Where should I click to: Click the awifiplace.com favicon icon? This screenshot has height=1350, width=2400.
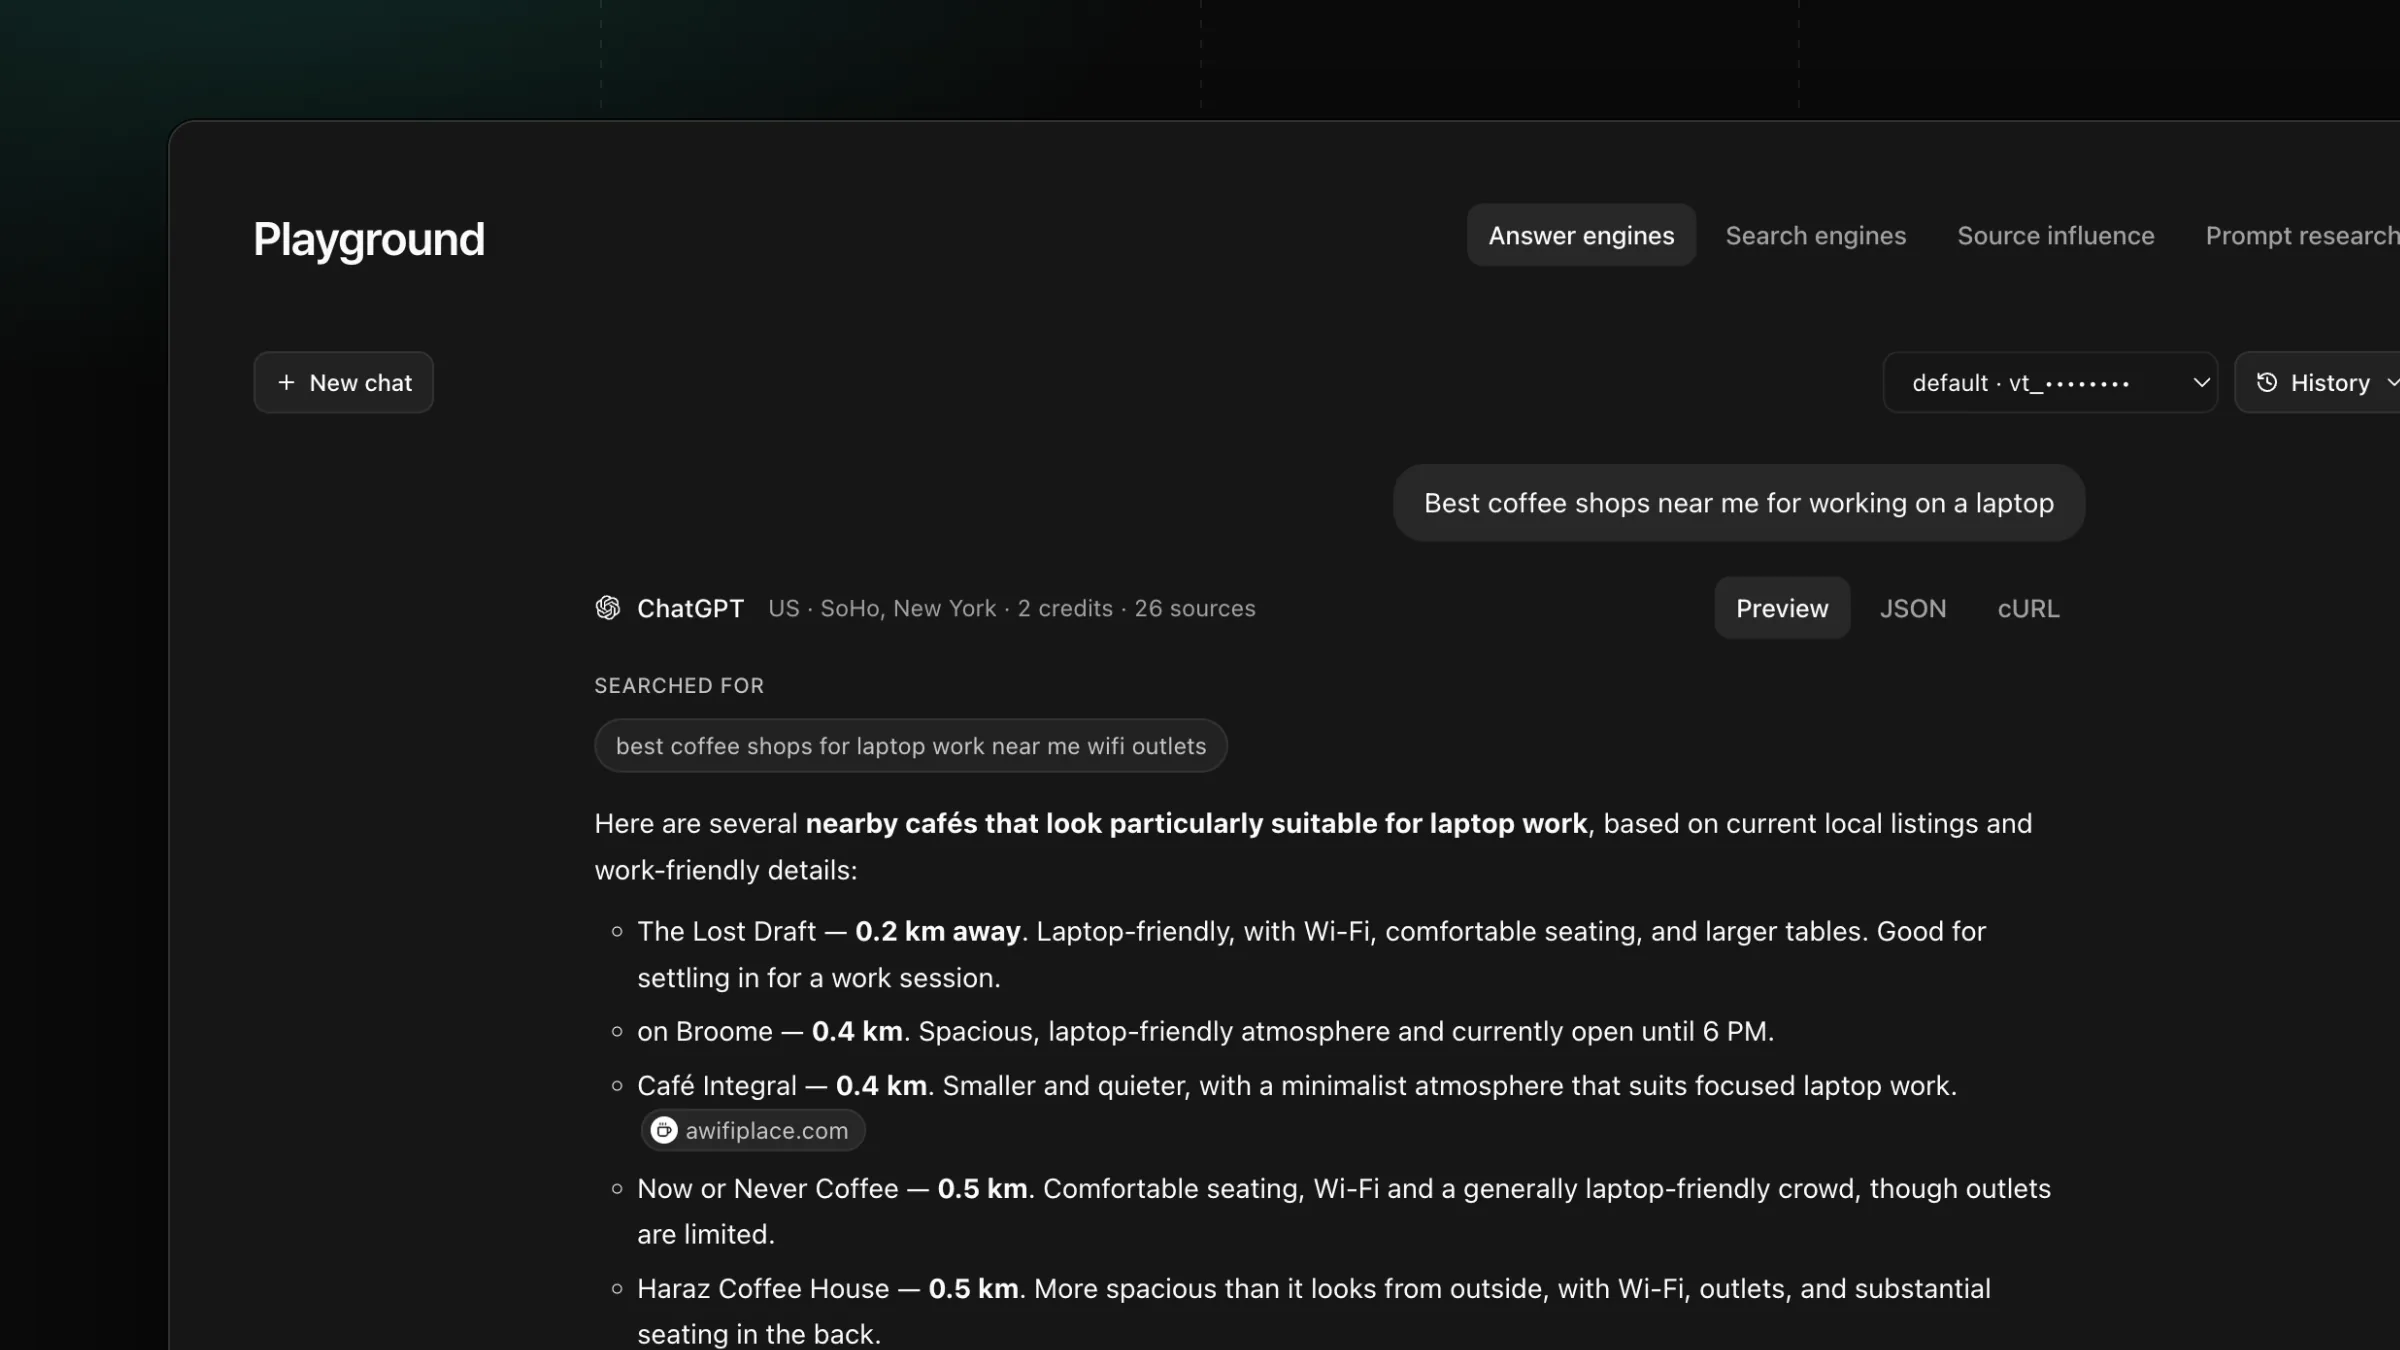click(664, 1130)
